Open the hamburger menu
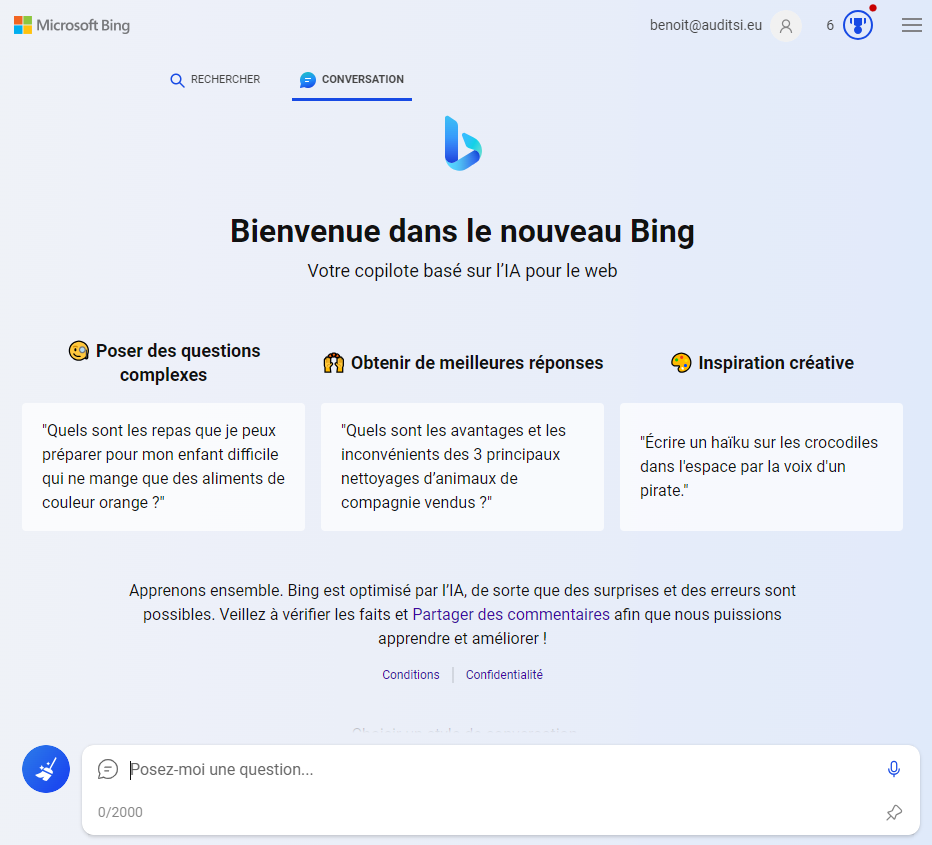 pos(911,25)
